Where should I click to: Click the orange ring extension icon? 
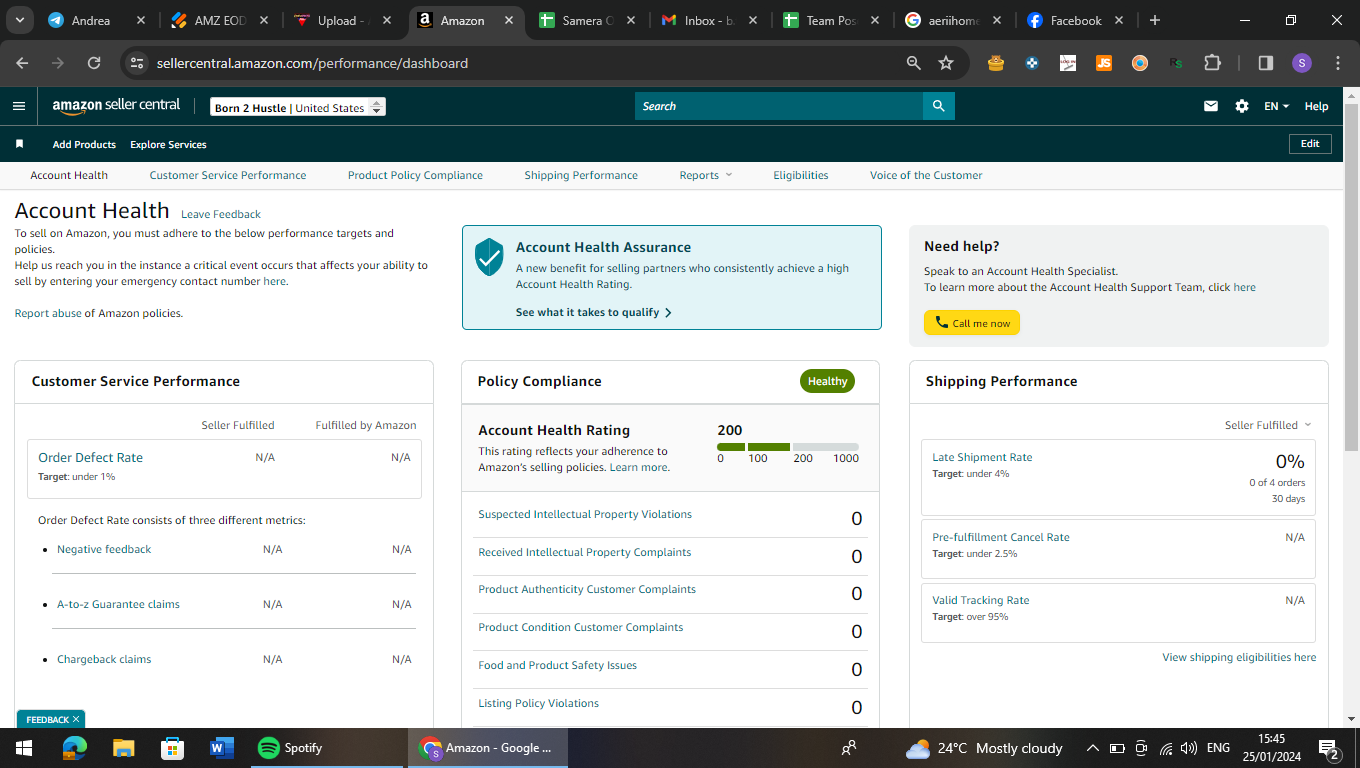[1140, 63]
